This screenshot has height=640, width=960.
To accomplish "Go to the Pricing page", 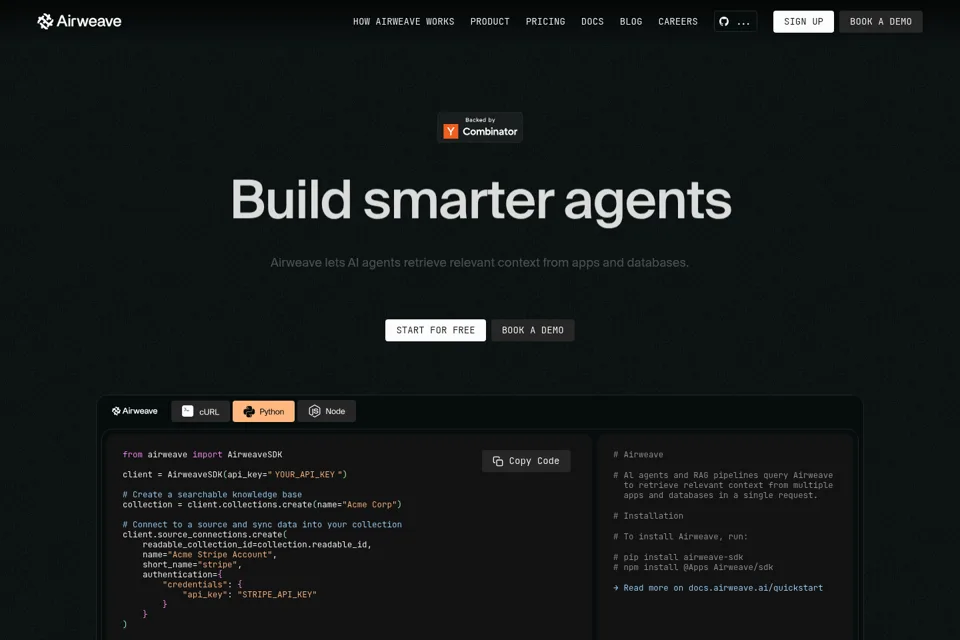I will [x=545, y=21].
